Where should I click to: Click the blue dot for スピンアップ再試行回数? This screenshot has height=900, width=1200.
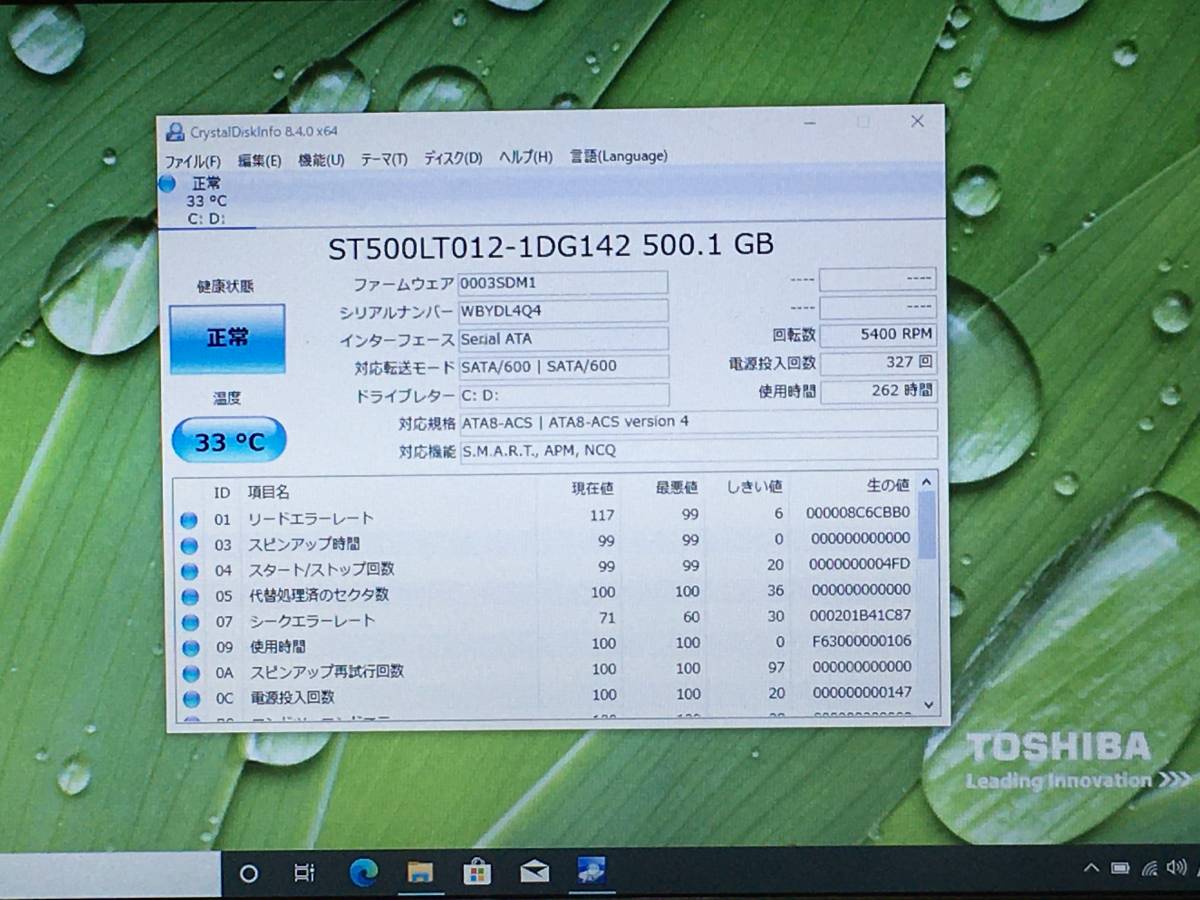click(x=190, y=672)
